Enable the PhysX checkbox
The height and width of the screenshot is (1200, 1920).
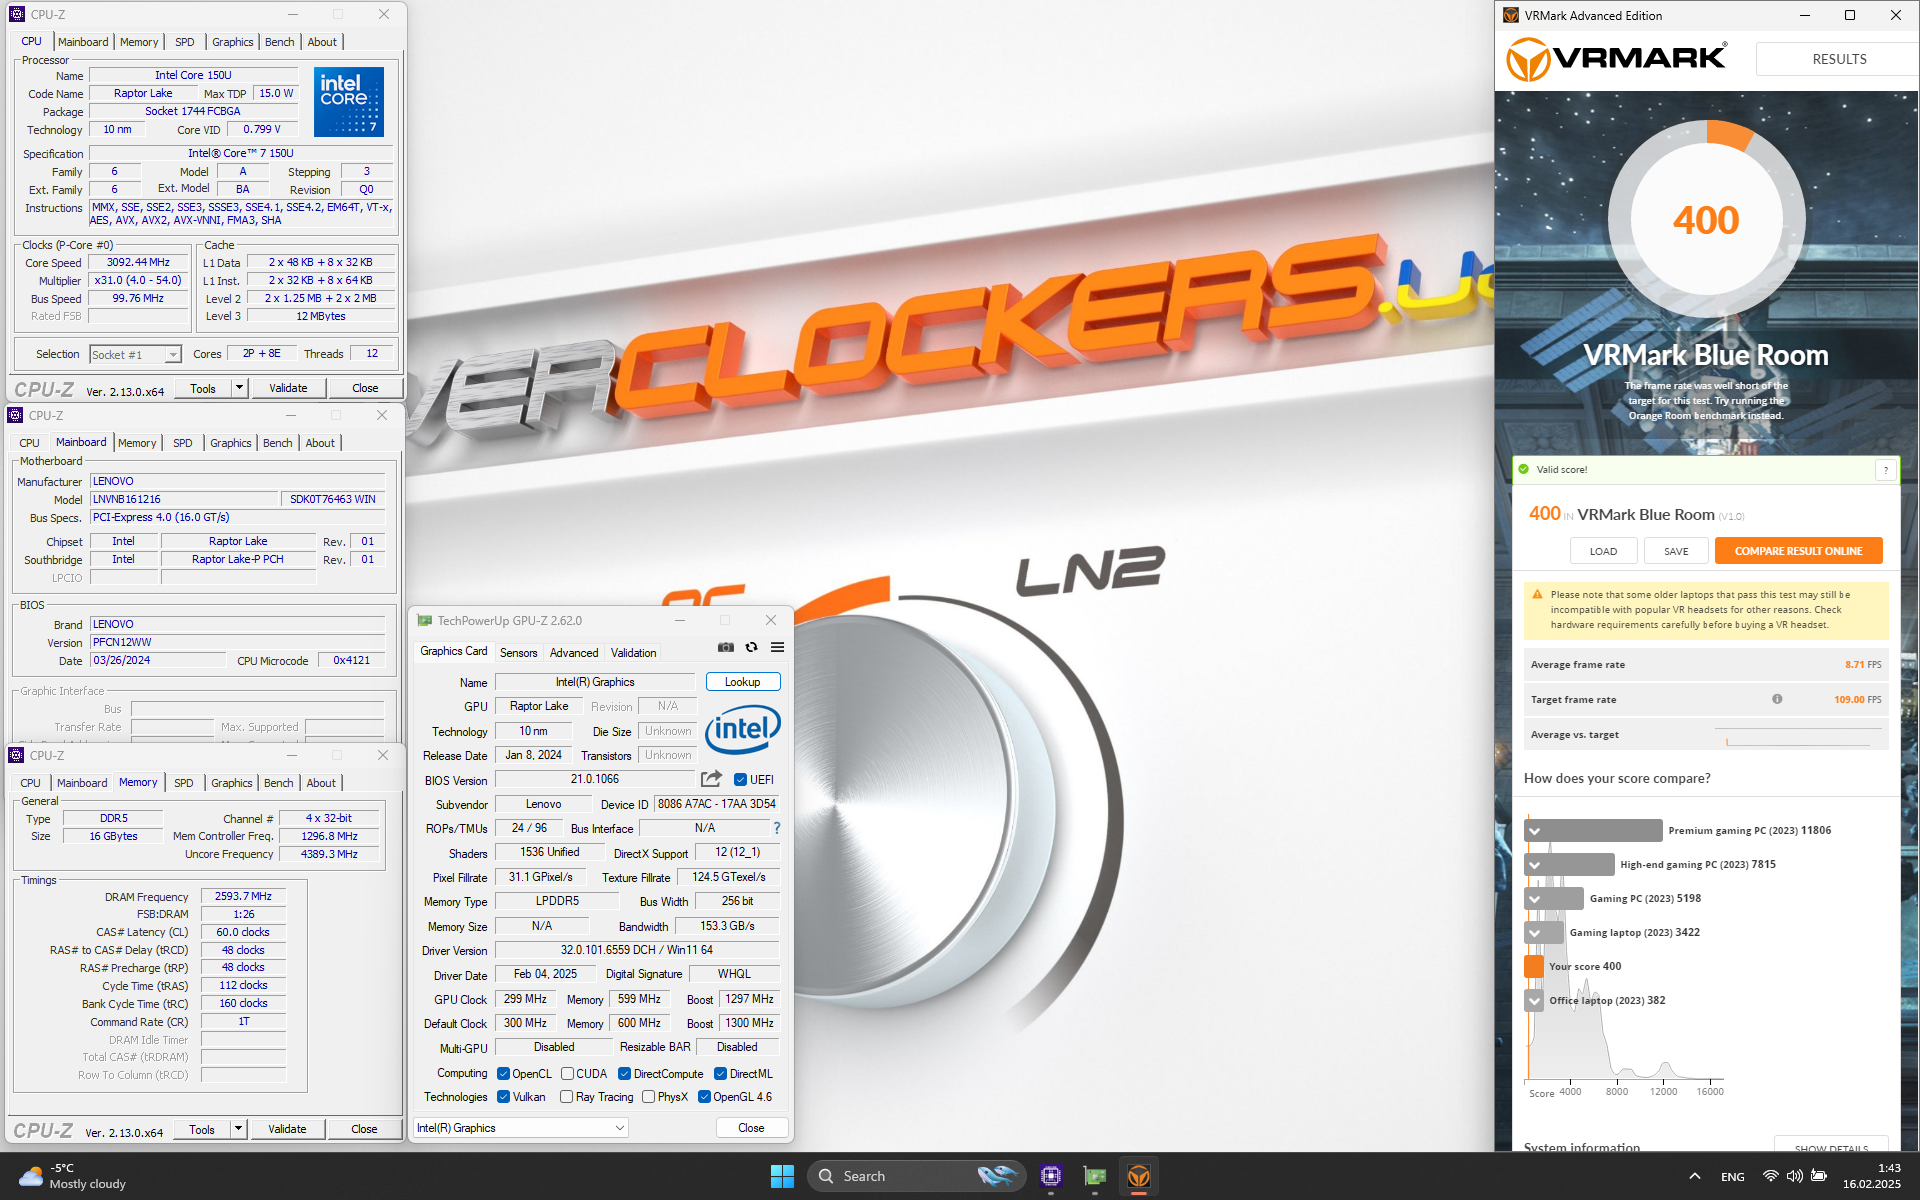pyautogui.click(x=648, y=1097)
